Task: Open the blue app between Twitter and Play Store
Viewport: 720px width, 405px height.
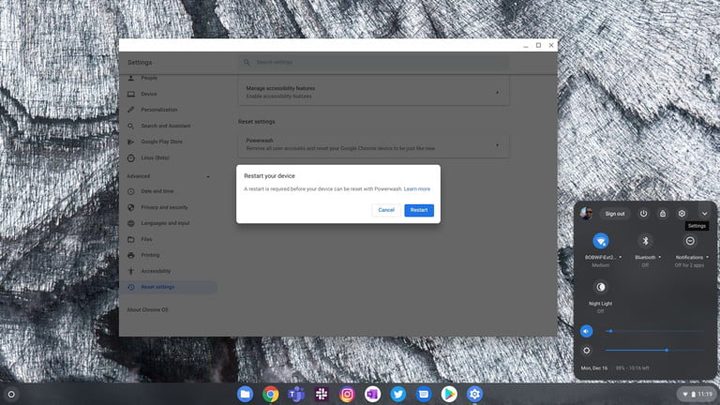Action: tap(423, 394)
